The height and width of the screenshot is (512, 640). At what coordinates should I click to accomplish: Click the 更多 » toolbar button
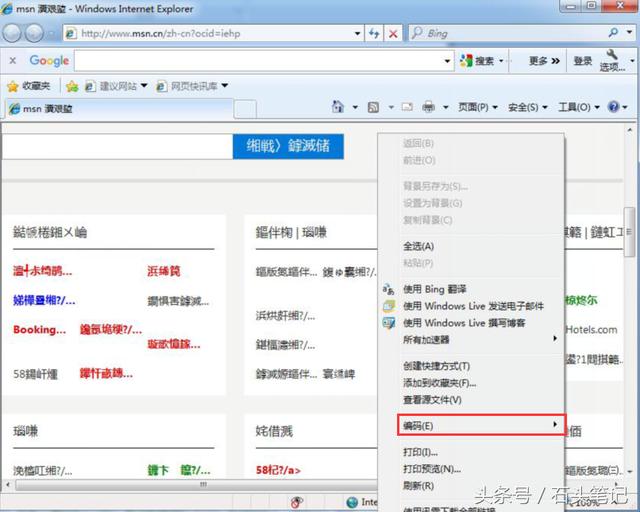544,61
